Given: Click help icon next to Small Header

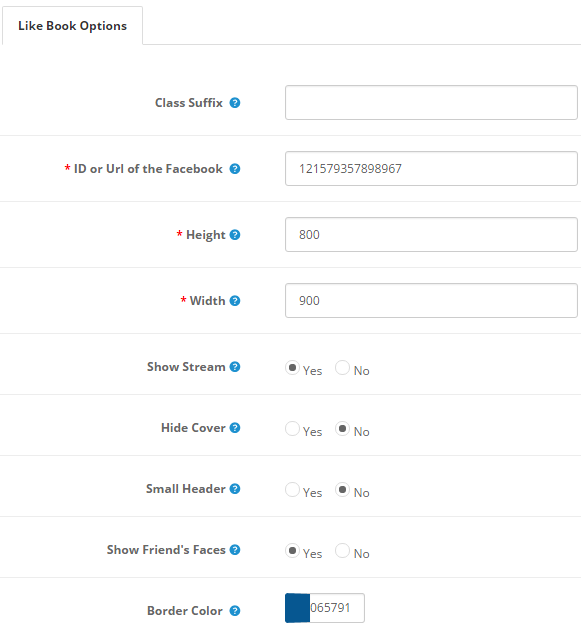Looking at the screenshot, I should tap(235, 489).
